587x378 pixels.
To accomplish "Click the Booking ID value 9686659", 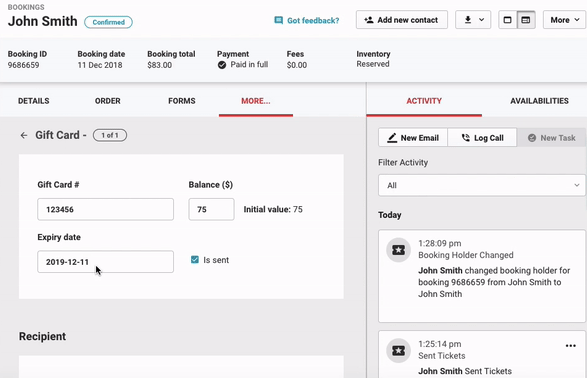I will click(x=23, y=65).
